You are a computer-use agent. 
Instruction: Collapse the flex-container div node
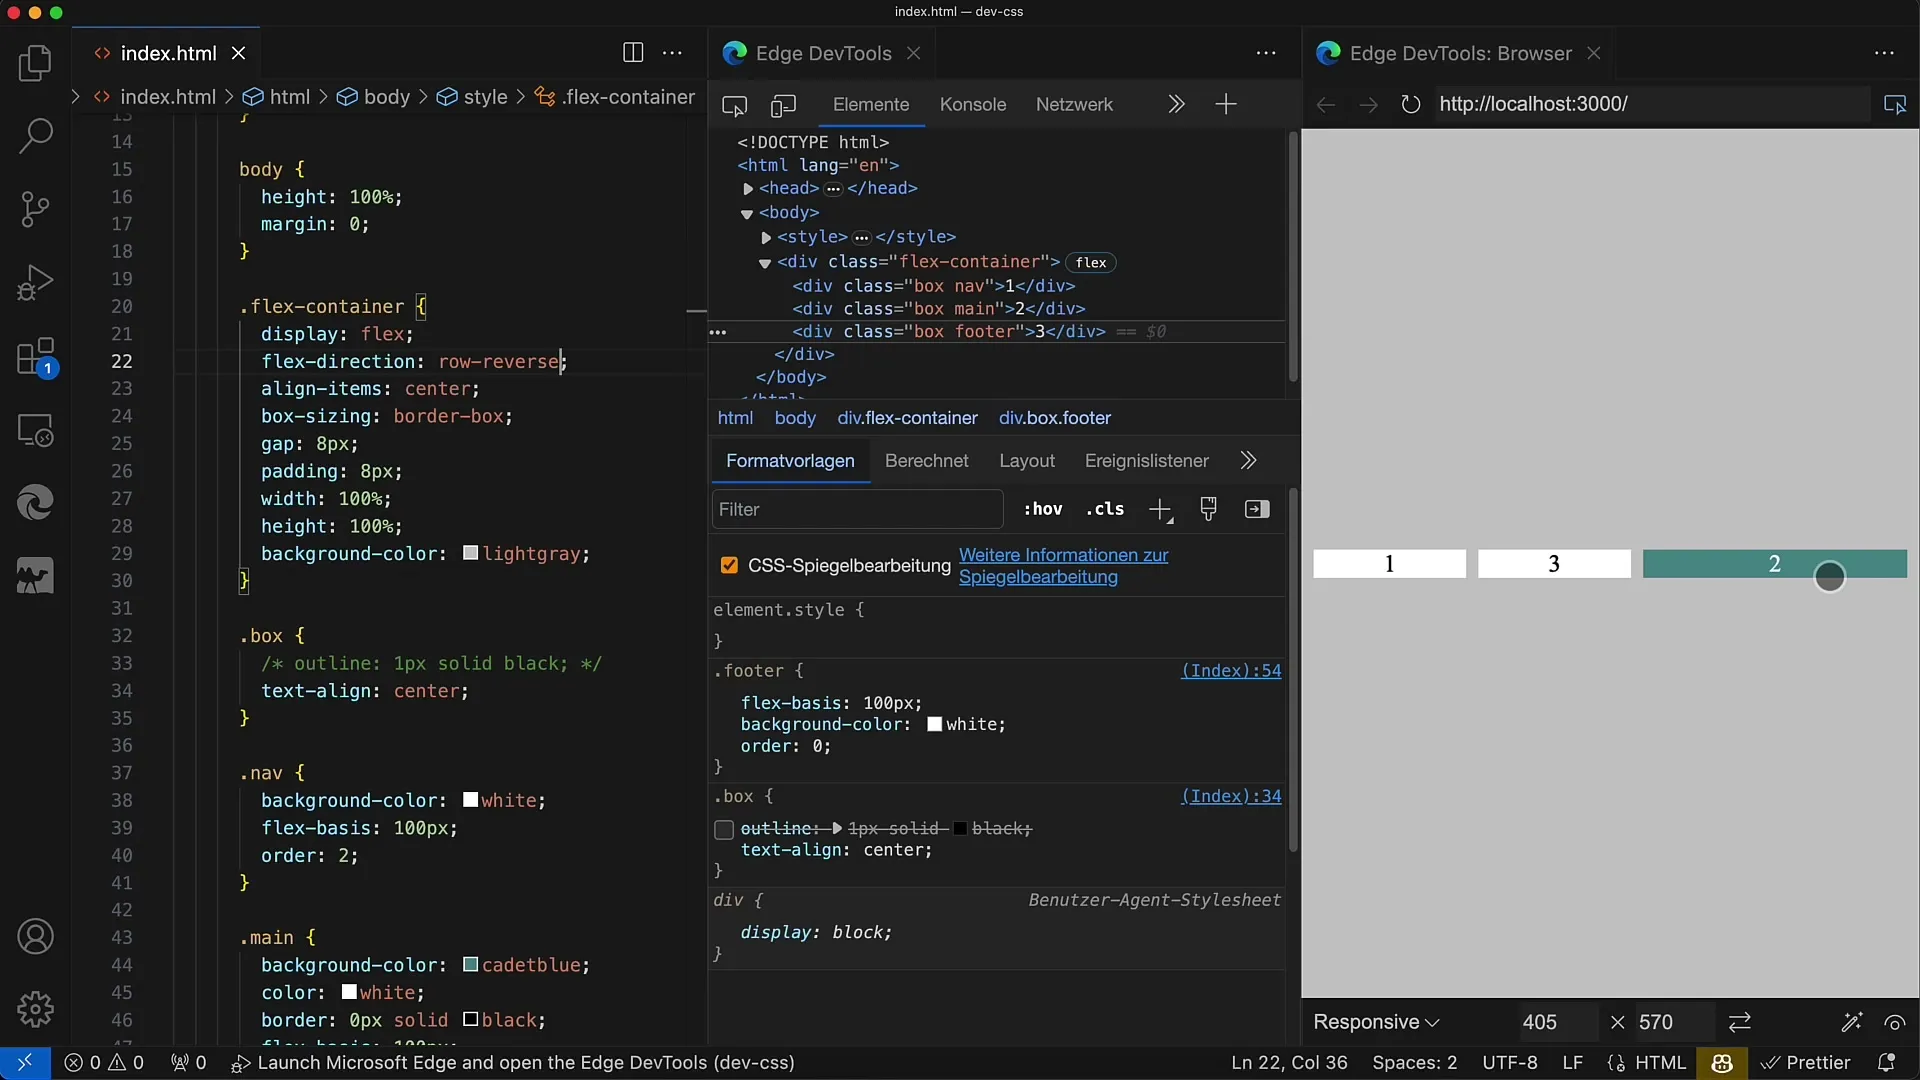(765, 263)
